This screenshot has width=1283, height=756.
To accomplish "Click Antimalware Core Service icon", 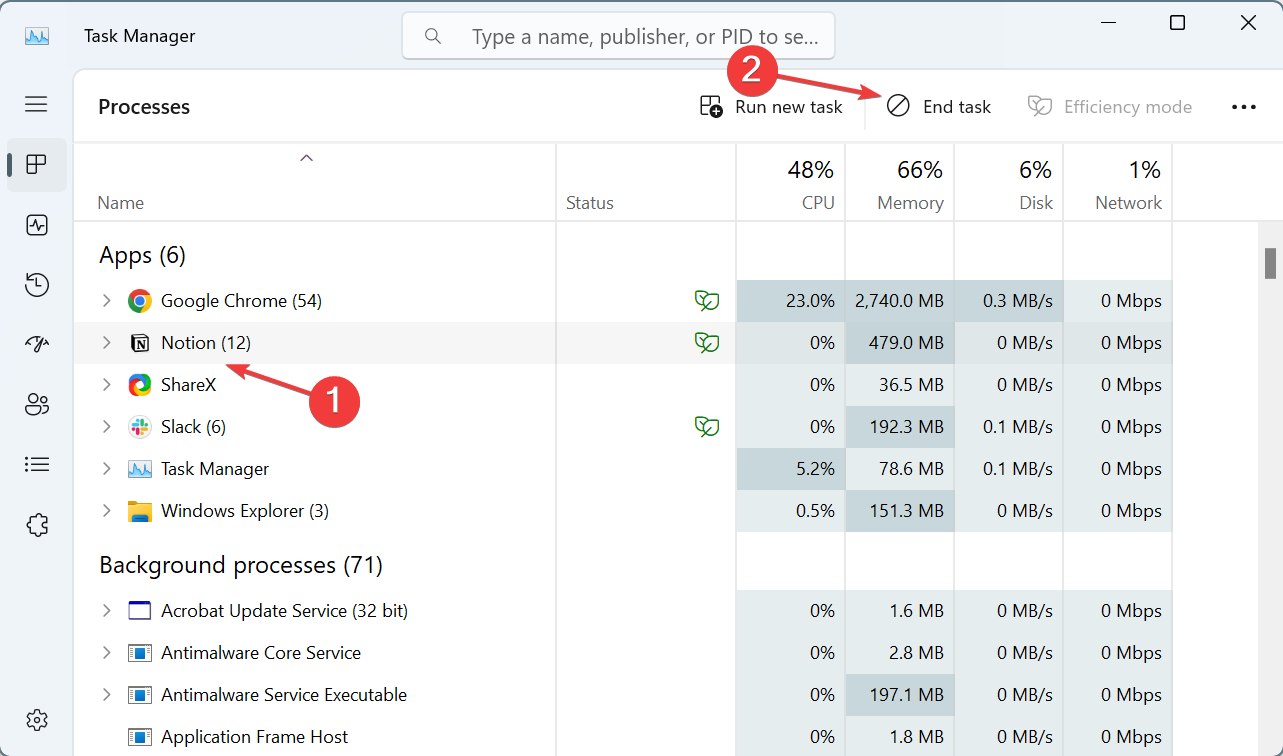I will coord(139,653).
